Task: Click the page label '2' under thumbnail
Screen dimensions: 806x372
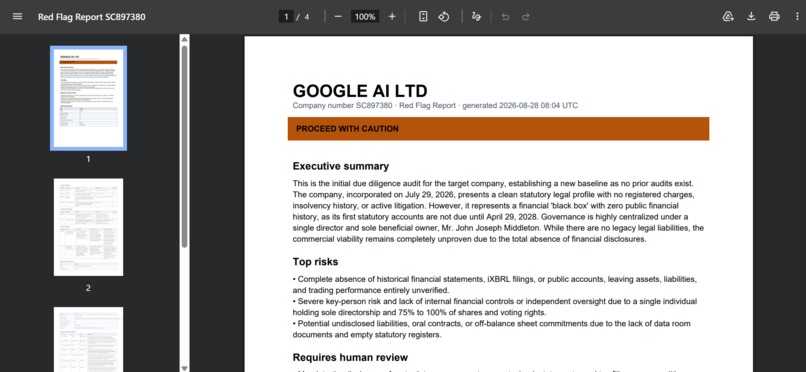Action: [x=88, y=288]
